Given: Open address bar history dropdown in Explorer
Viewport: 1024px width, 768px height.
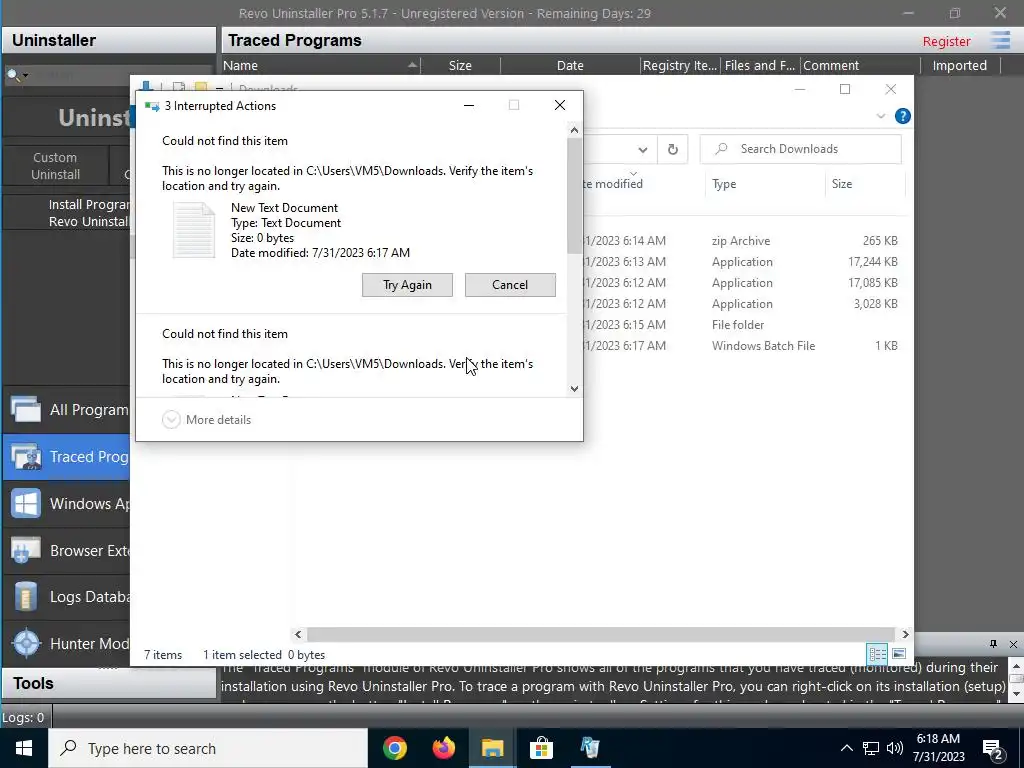Looking at the screenshot, I should point(643,150).
